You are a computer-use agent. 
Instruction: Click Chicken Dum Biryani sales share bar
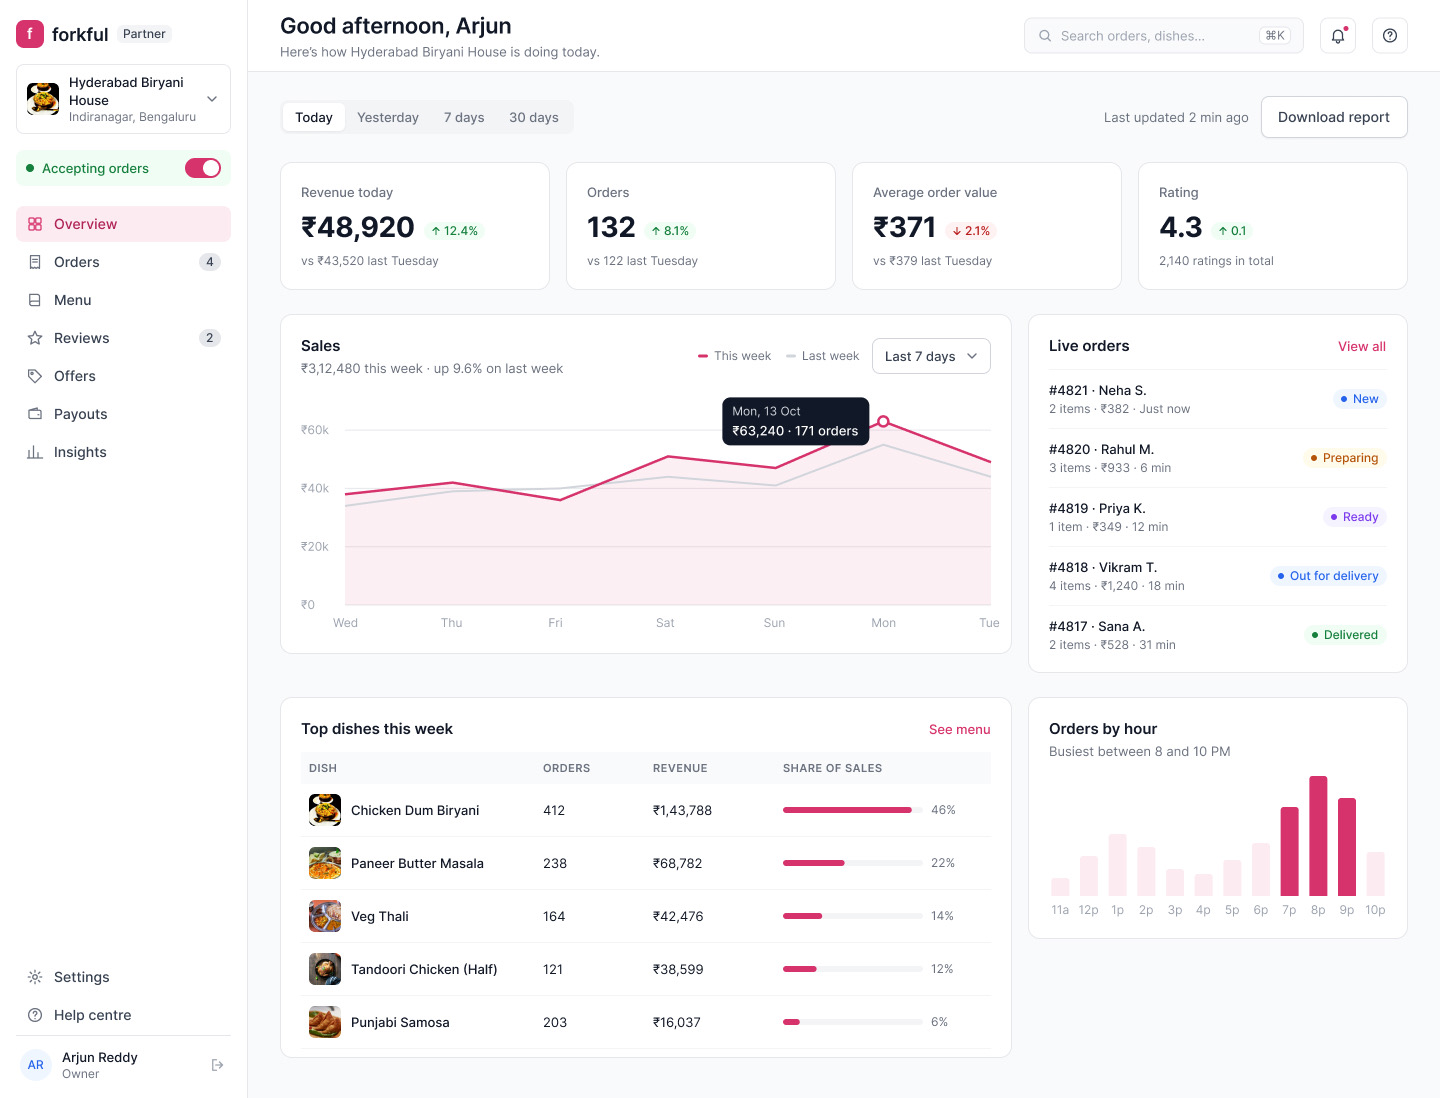853,810
